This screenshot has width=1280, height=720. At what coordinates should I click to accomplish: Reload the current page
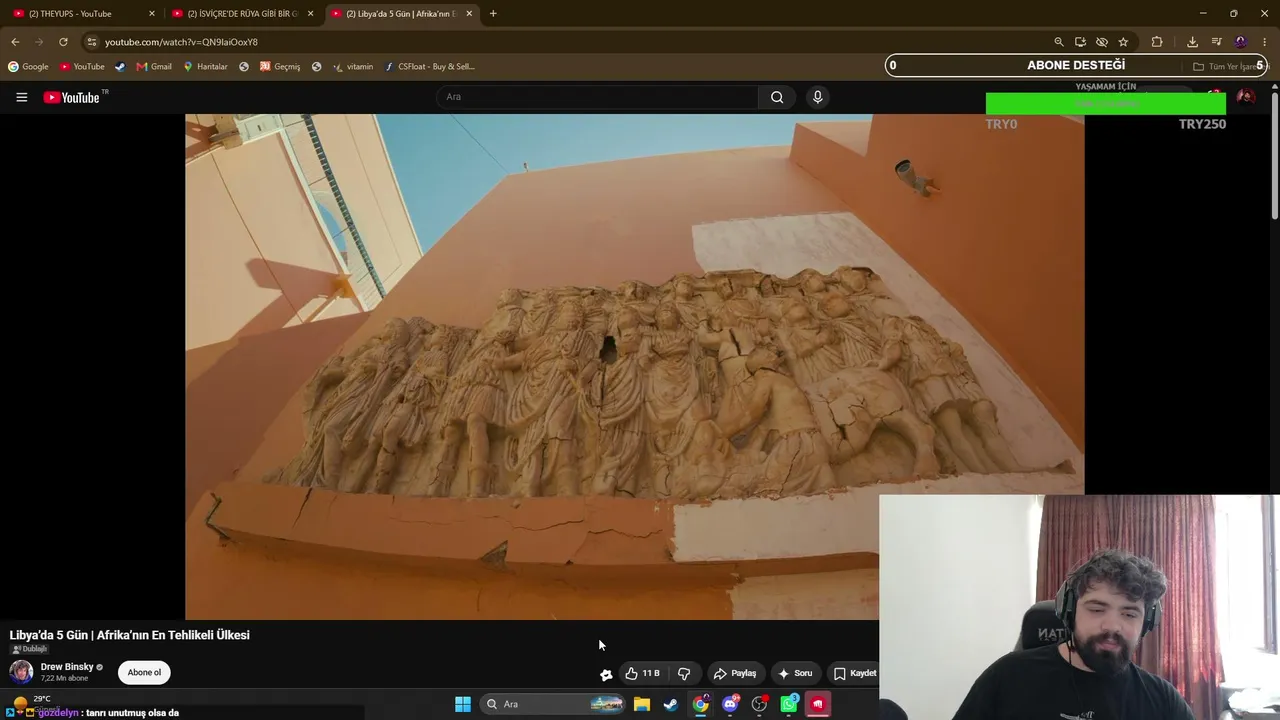coord(63,42)
